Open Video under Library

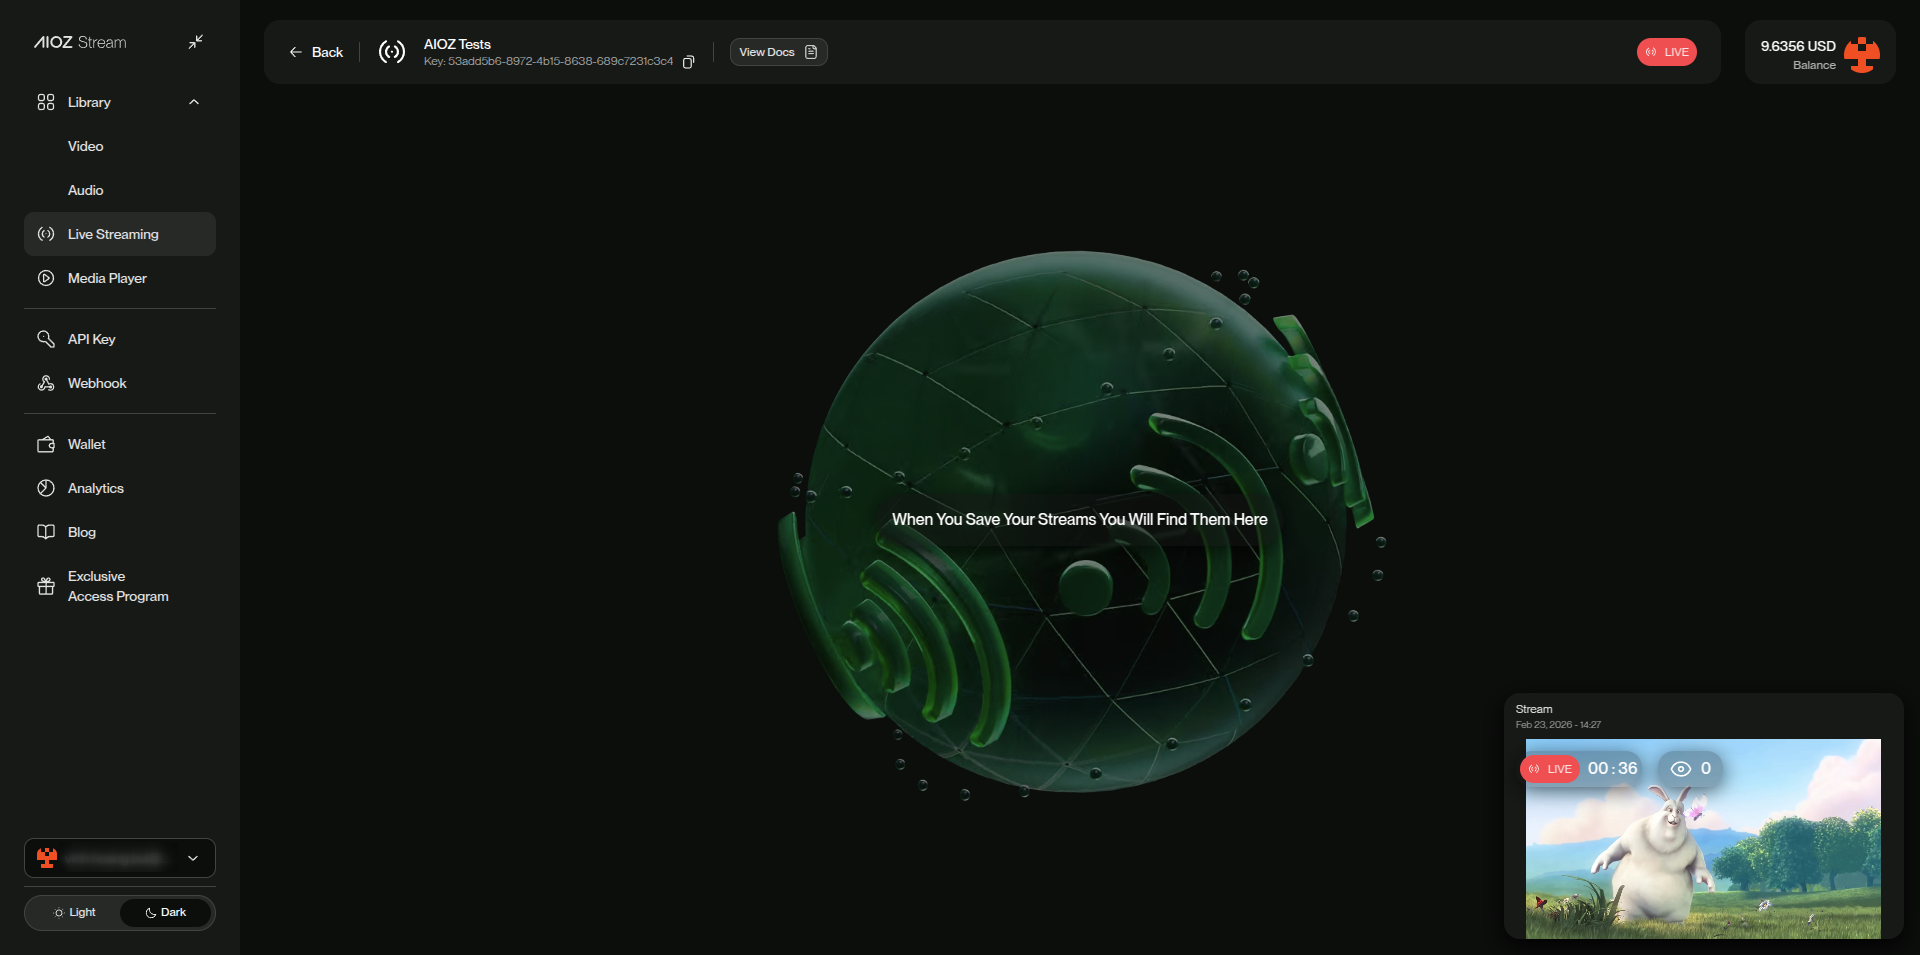[x=85, y=146]
